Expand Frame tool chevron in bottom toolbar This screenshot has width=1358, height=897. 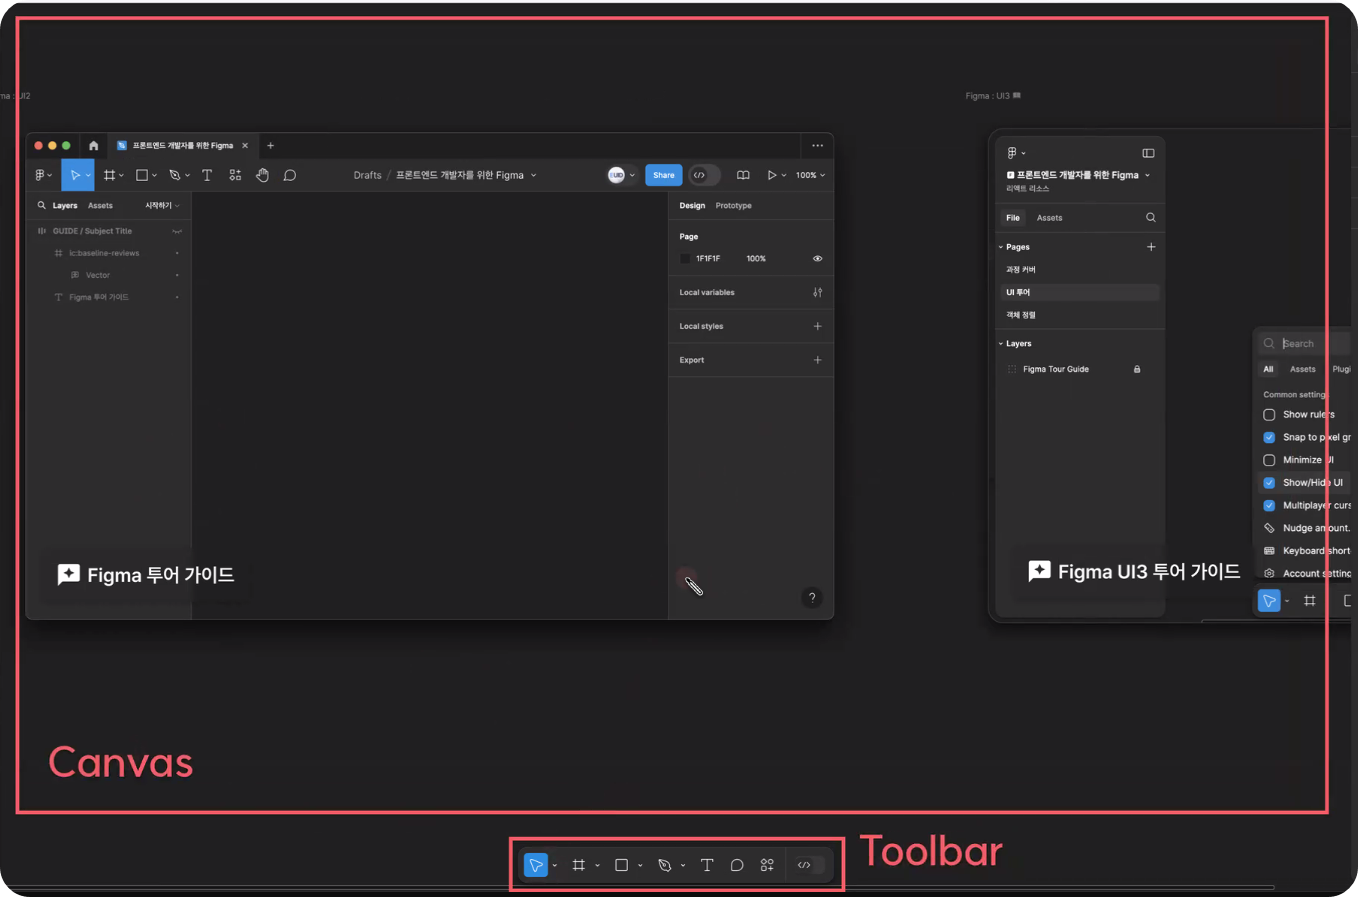[x=597, y=866]
